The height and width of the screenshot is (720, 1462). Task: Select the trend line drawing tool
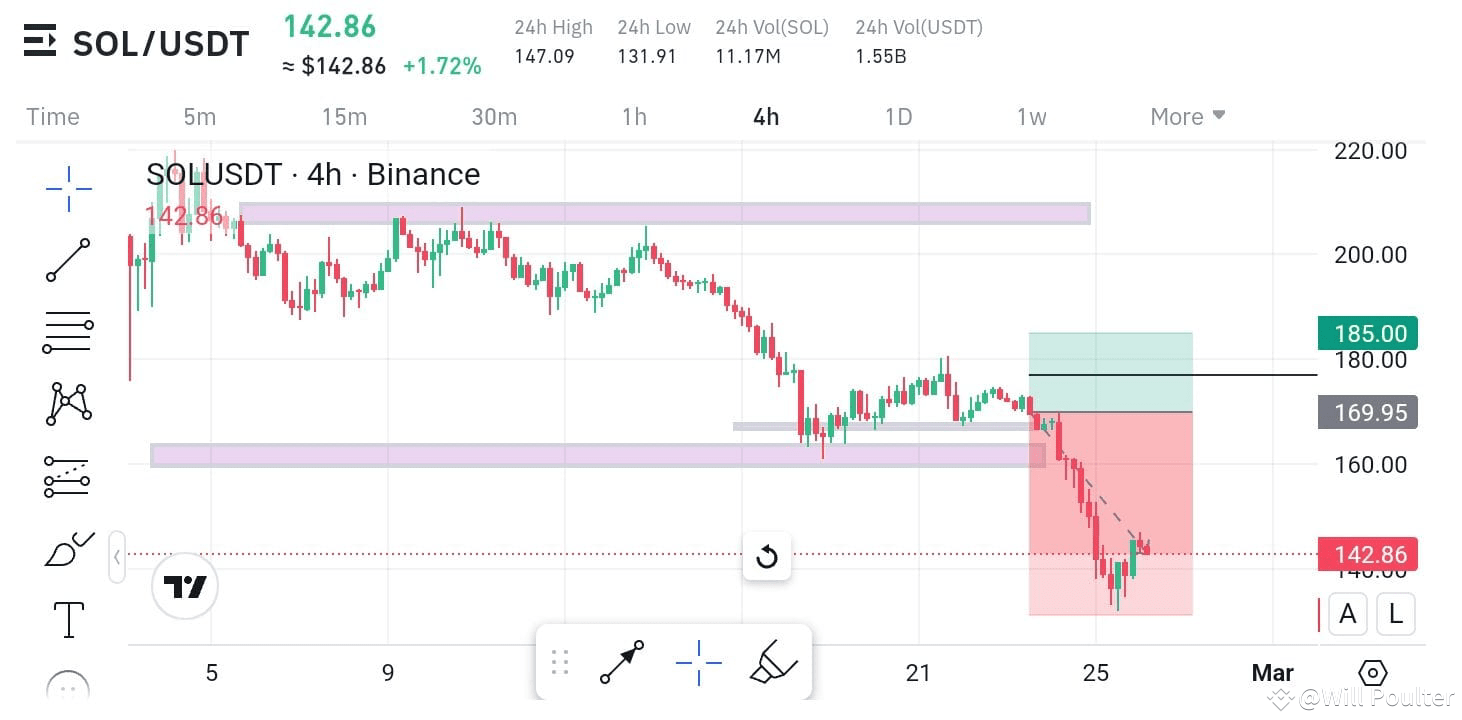(67, 259)
